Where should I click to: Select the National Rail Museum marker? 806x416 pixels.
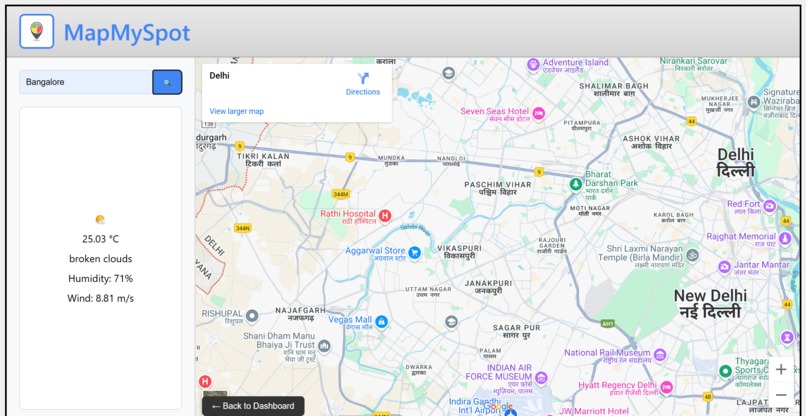(660, 354)
